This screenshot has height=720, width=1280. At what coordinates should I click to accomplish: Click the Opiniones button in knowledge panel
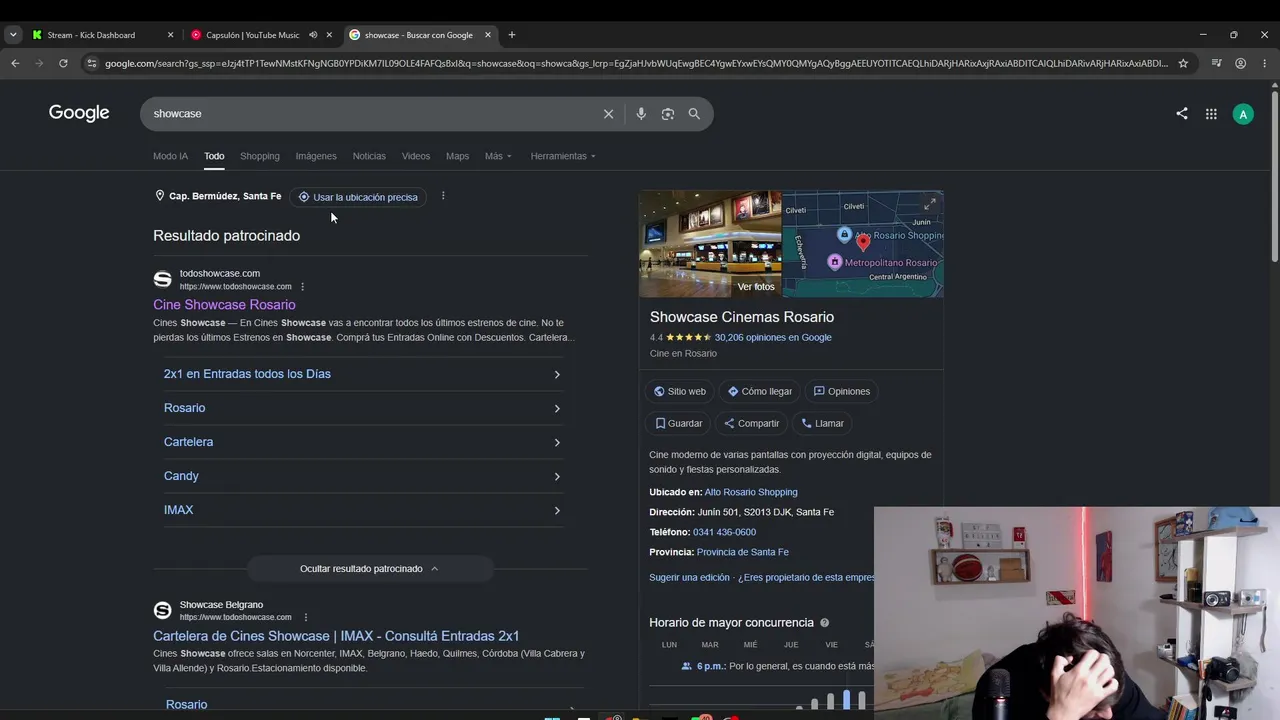[x=842, y=391]
